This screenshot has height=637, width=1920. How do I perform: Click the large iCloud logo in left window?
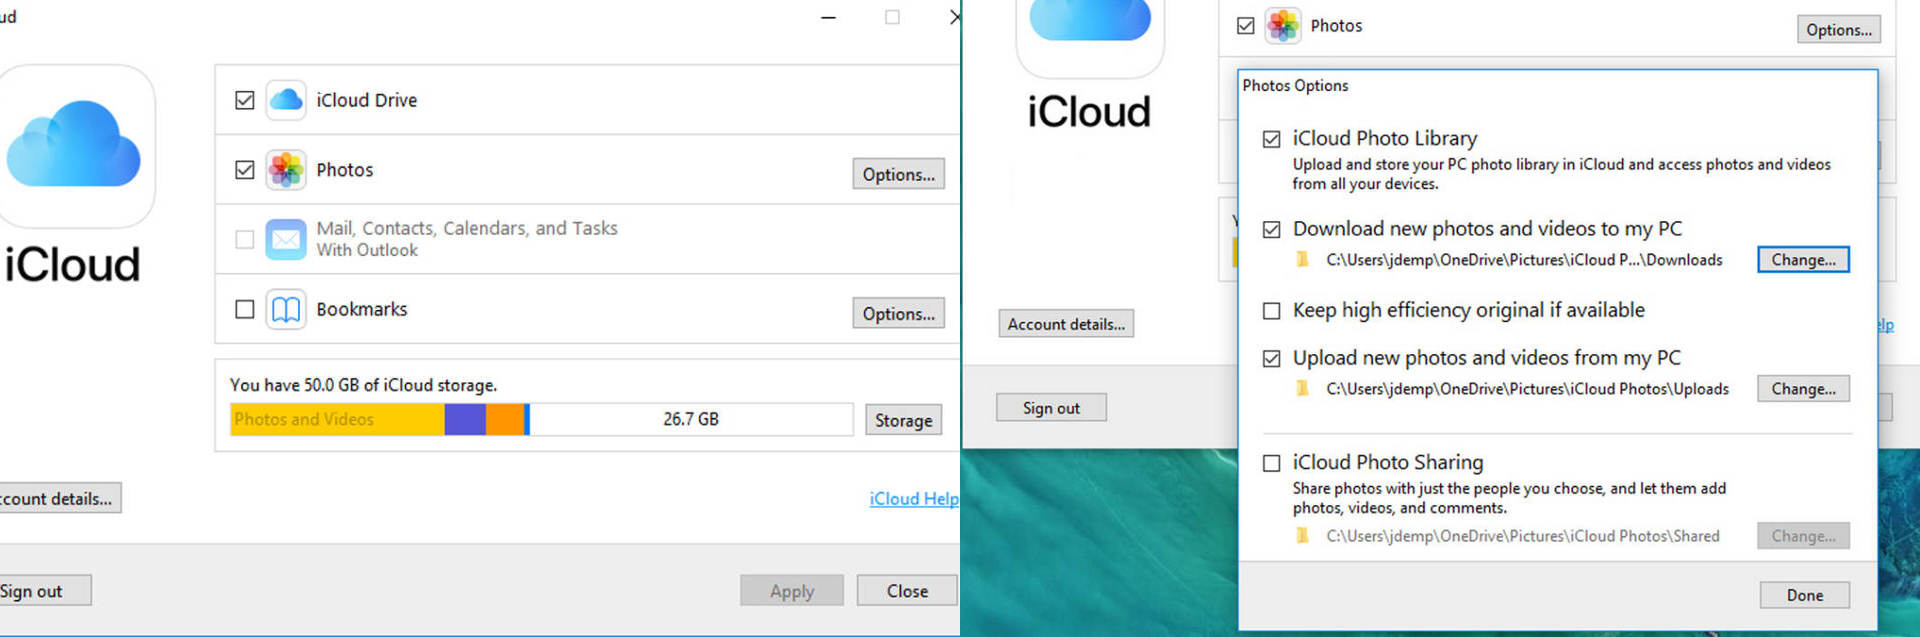coord(74,146)
